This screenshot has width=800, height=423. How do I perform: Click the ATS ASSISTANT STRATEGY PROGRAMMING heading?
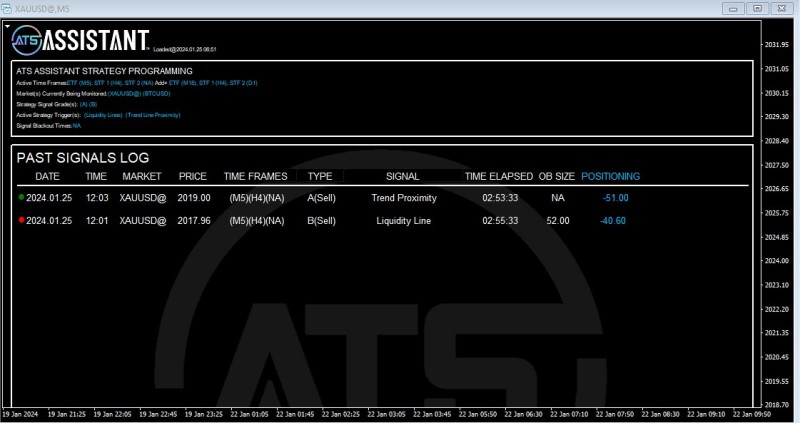104,71
